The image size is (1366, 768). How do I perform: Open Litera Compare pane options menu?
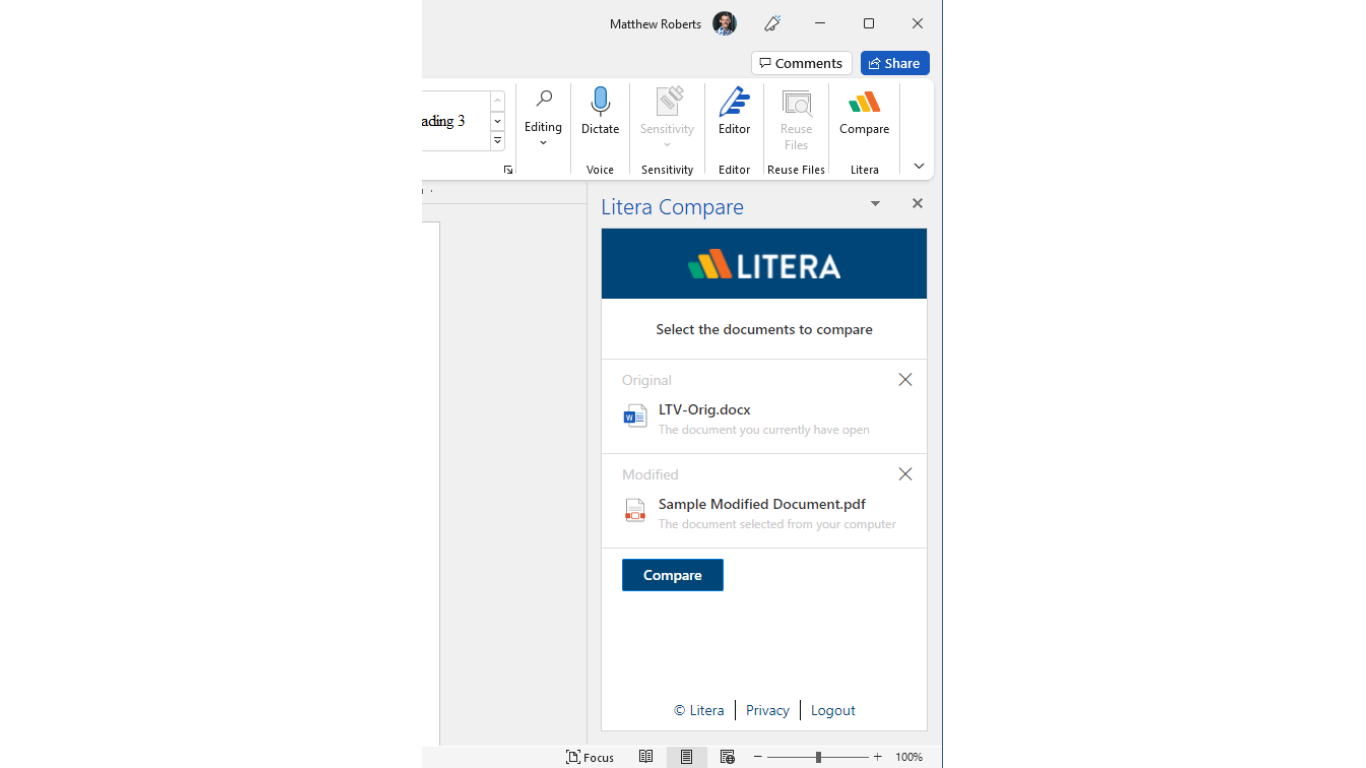[x=875, y=204]
